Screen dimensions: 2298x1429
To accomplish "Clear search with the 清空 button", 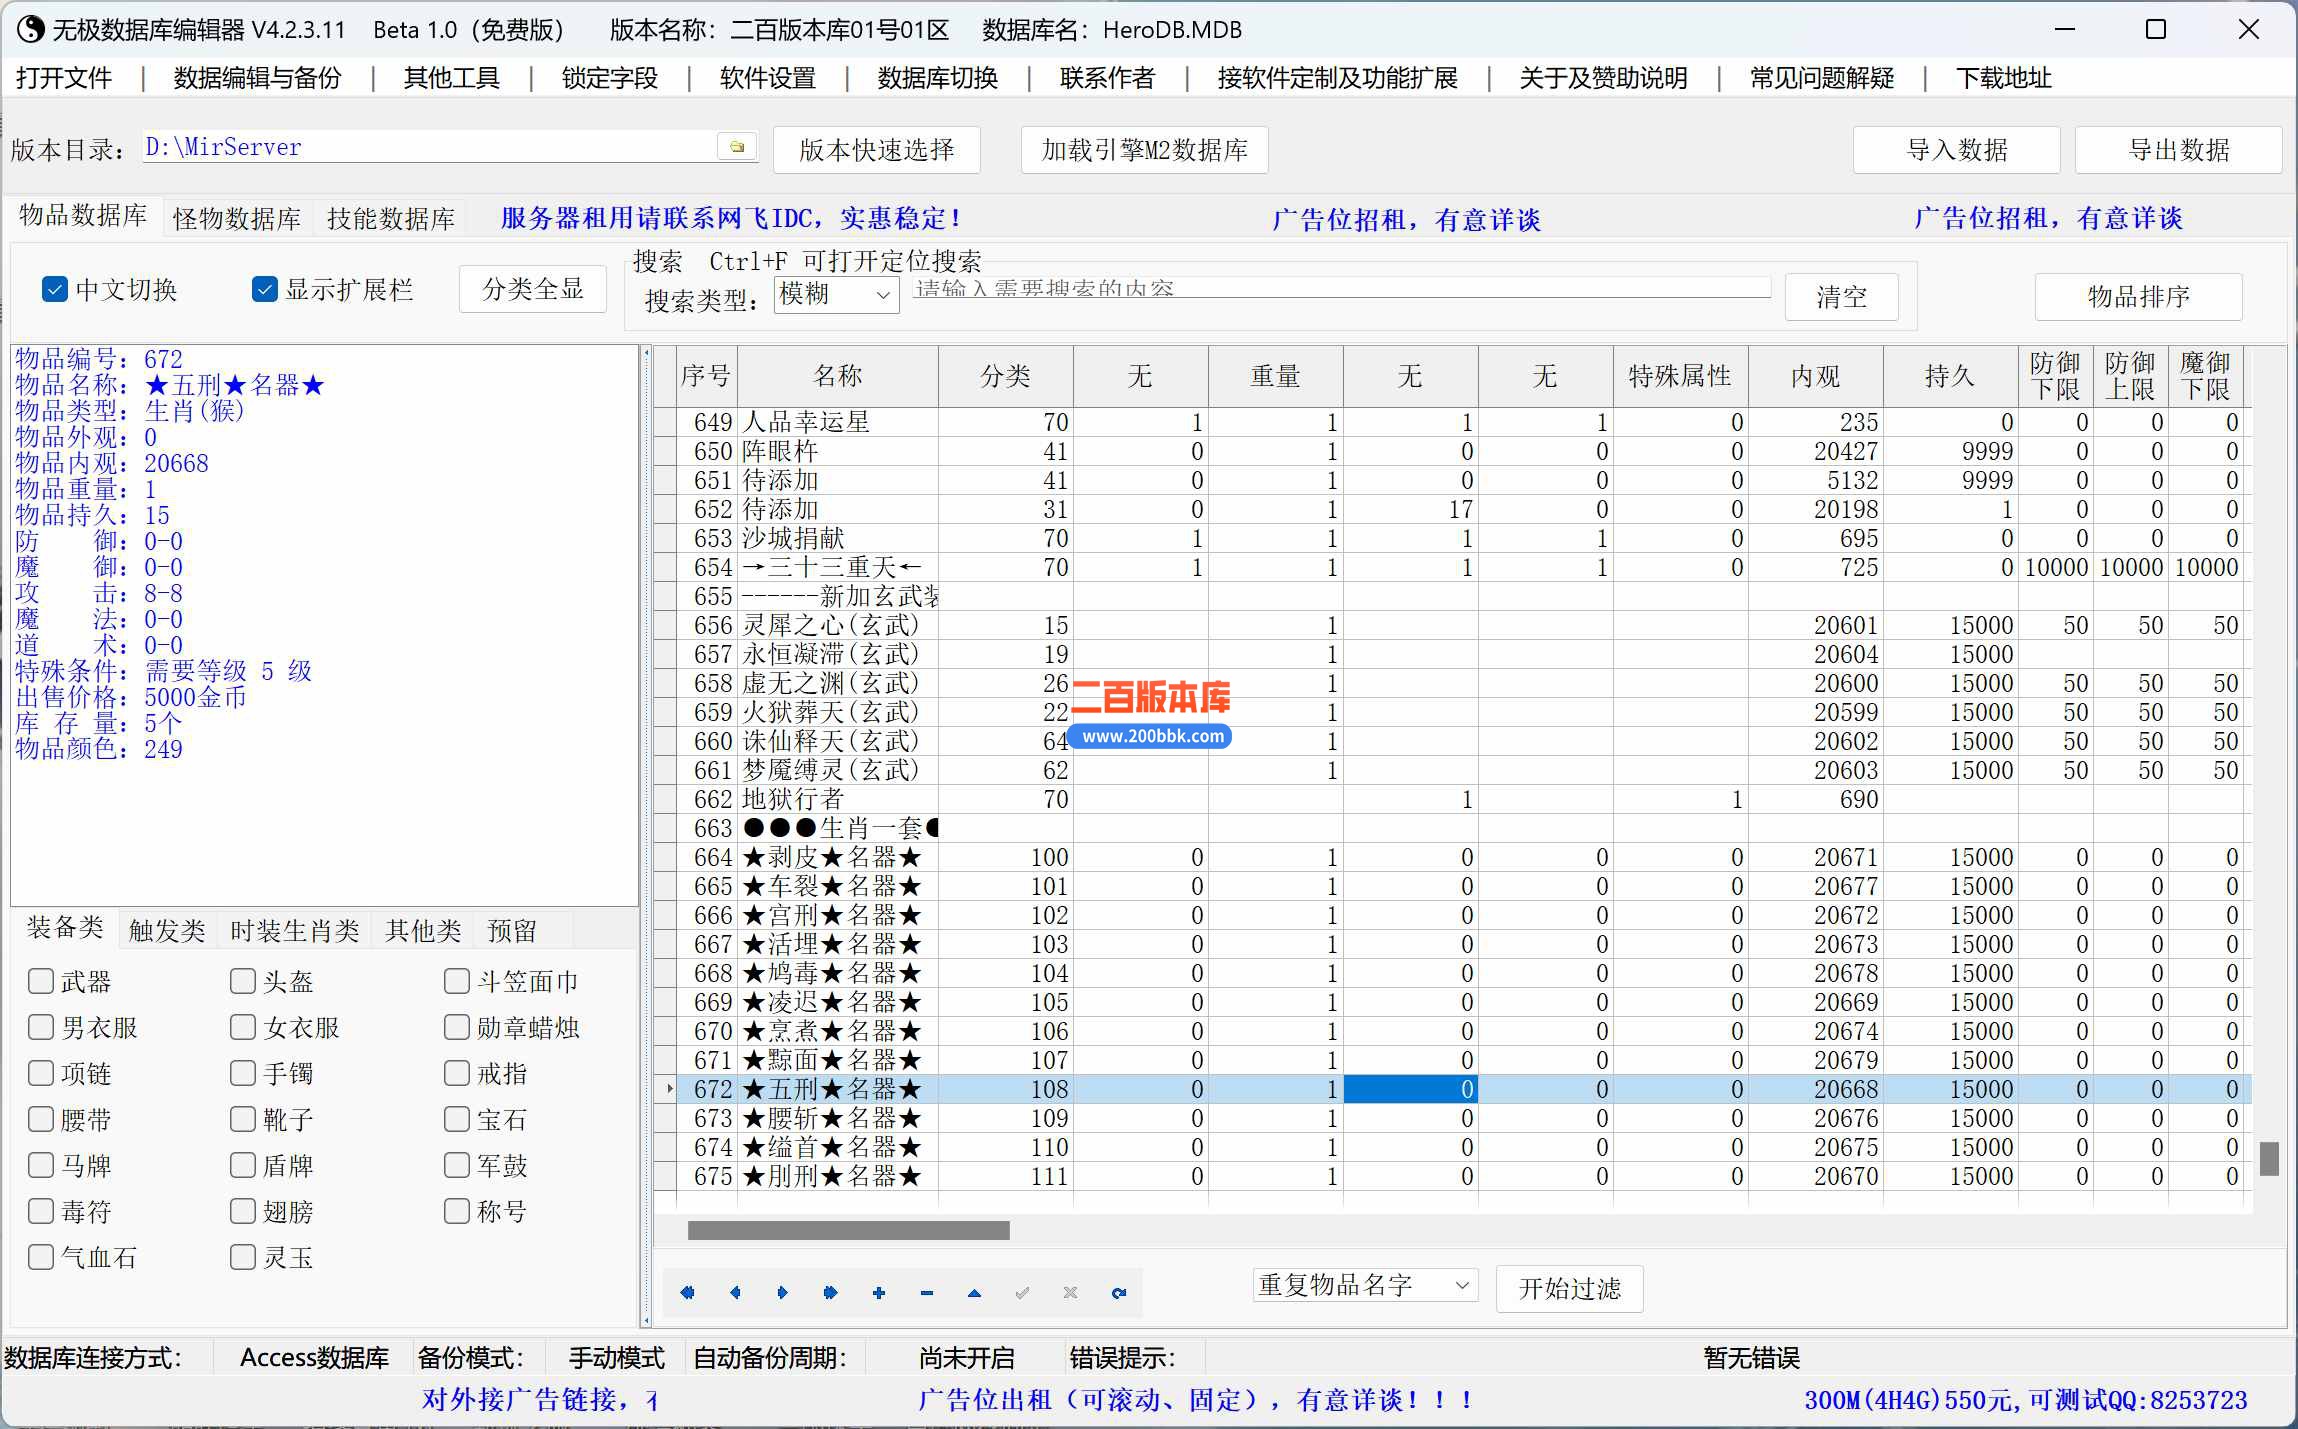I will click(x=1842, y=297).
